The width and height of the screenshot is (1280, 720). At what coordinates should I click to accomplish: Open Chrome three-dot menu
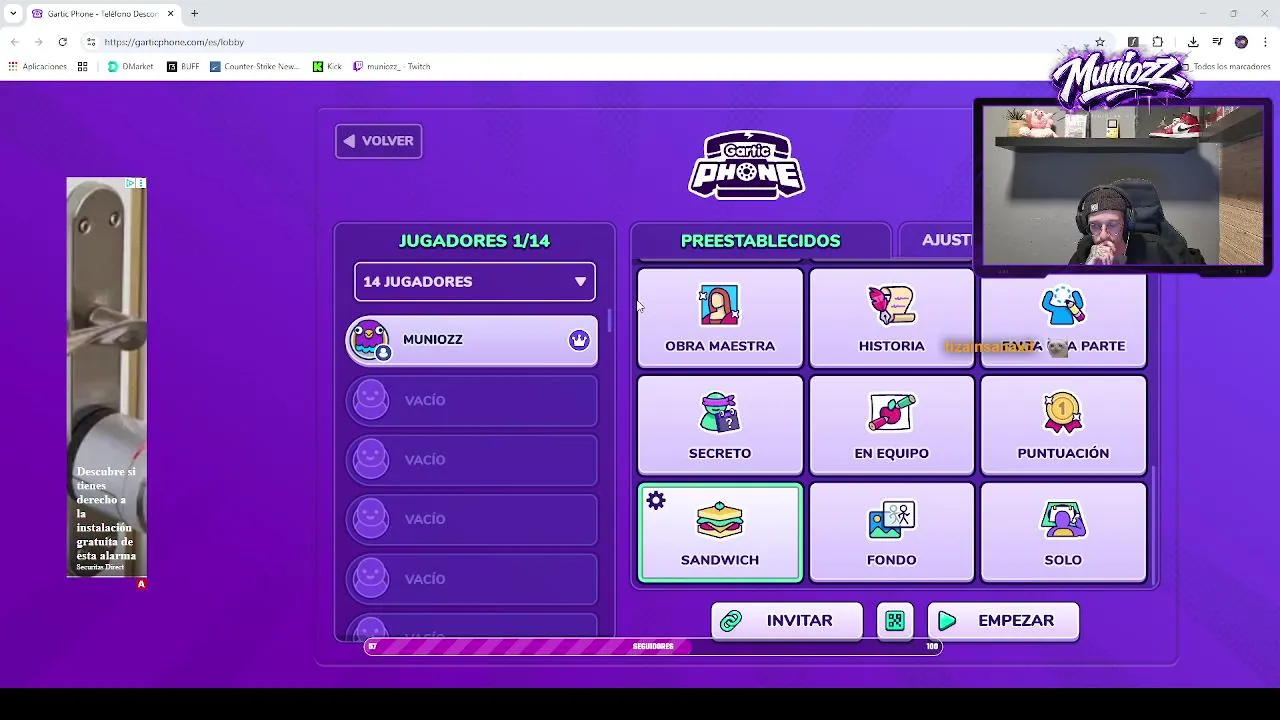(1265, 42)
